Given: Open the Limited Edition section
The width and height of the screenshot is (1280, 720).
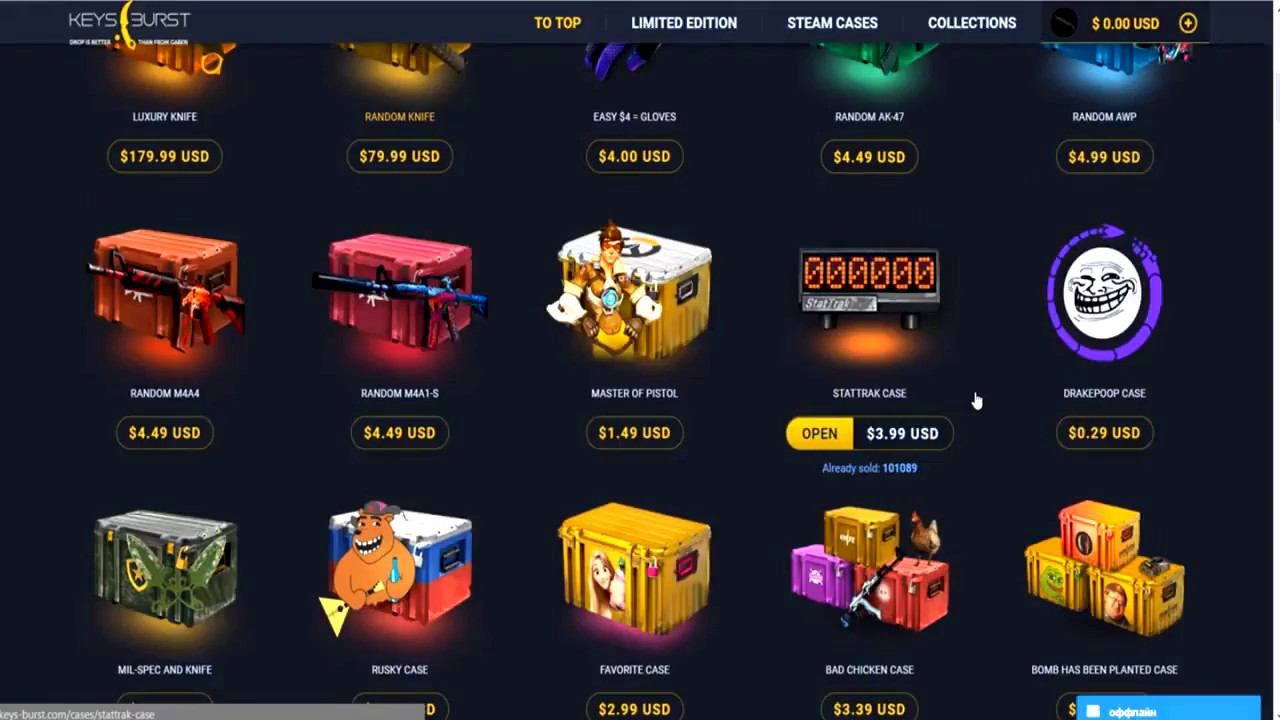Looking at the screenshot, I should point(684,23).
